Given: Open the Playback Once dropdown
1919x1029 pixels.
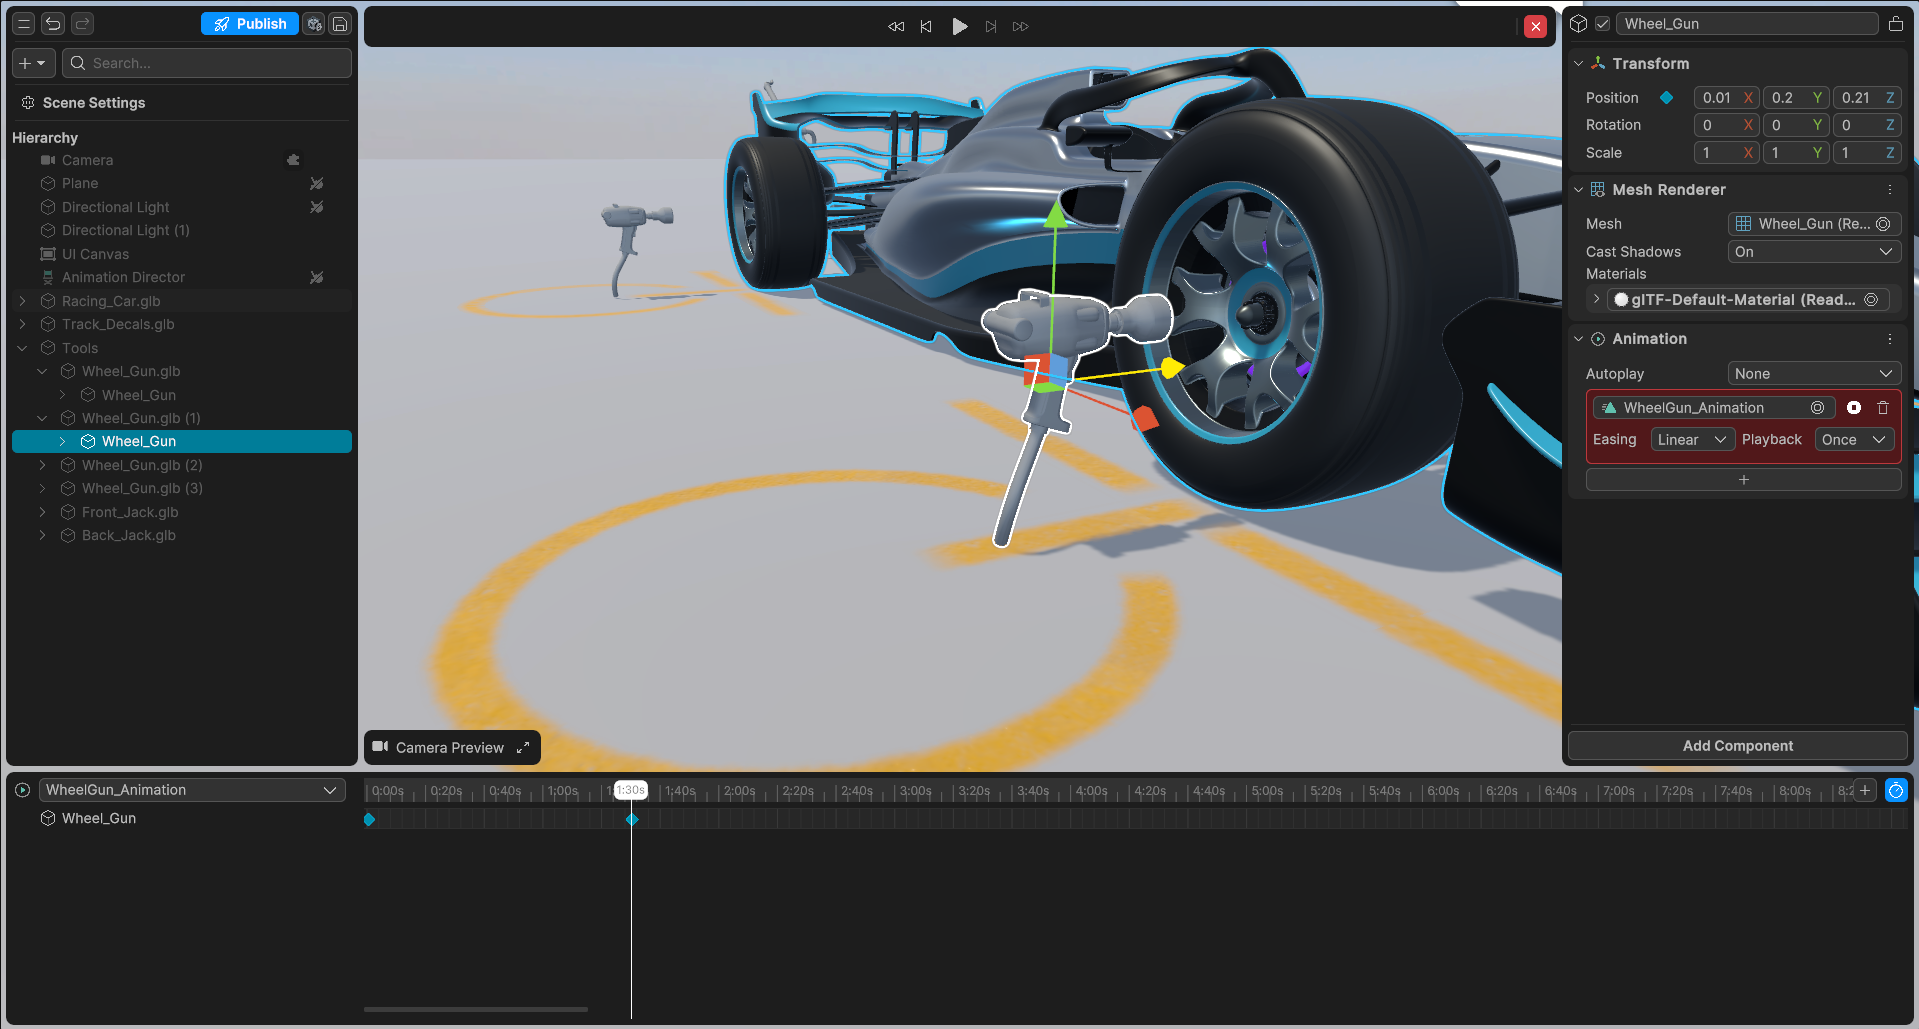Looking at the screenshot, I should pyautogui.click(x=1854, y=440).
